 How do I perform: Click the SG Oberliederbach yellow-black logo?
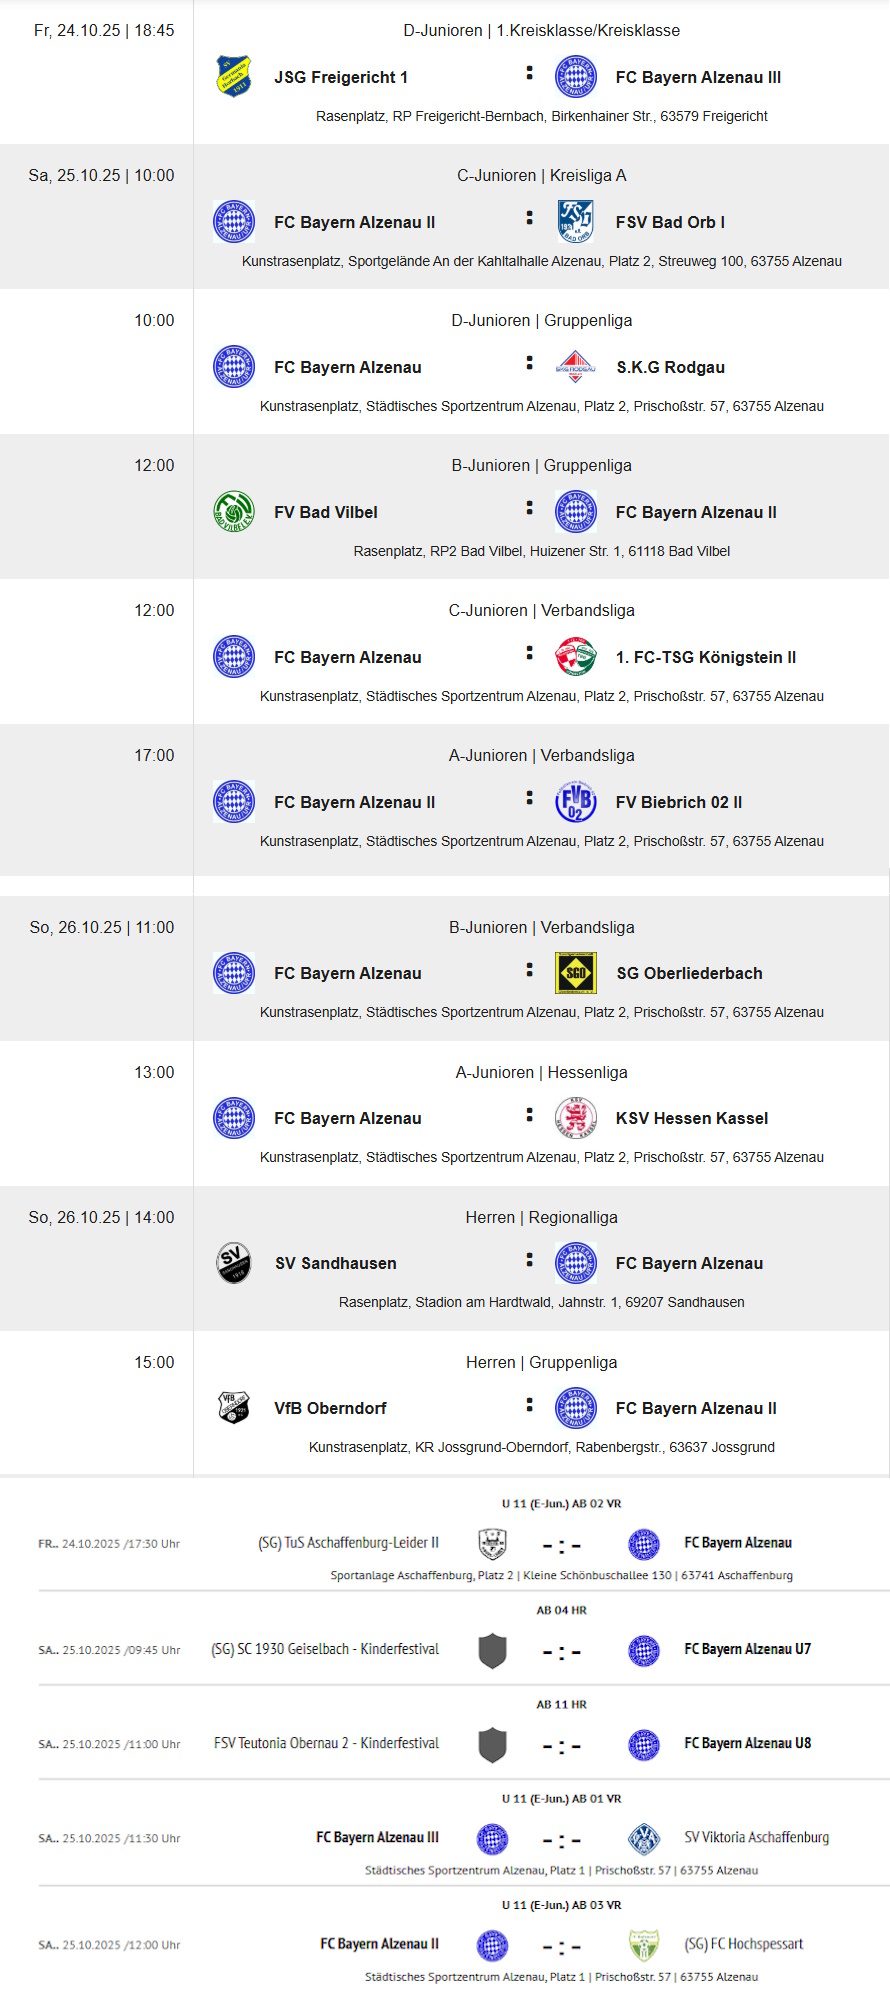tap(576, 973)
